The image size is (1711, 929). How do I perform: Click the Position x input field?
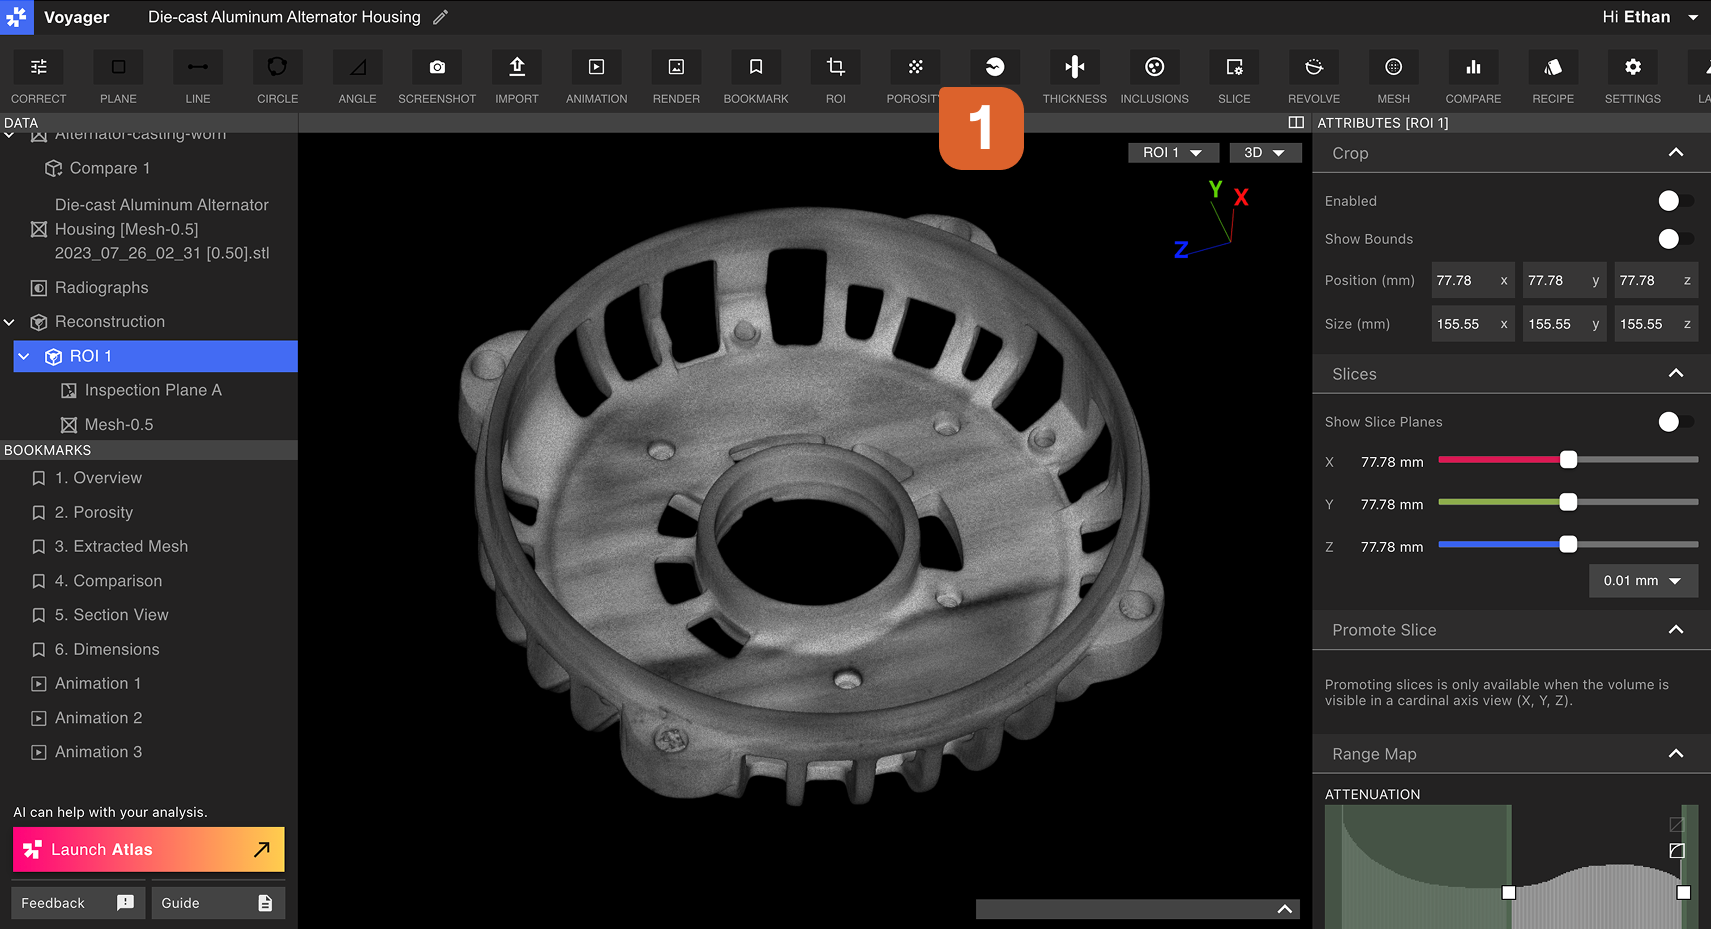point(1473,281)
